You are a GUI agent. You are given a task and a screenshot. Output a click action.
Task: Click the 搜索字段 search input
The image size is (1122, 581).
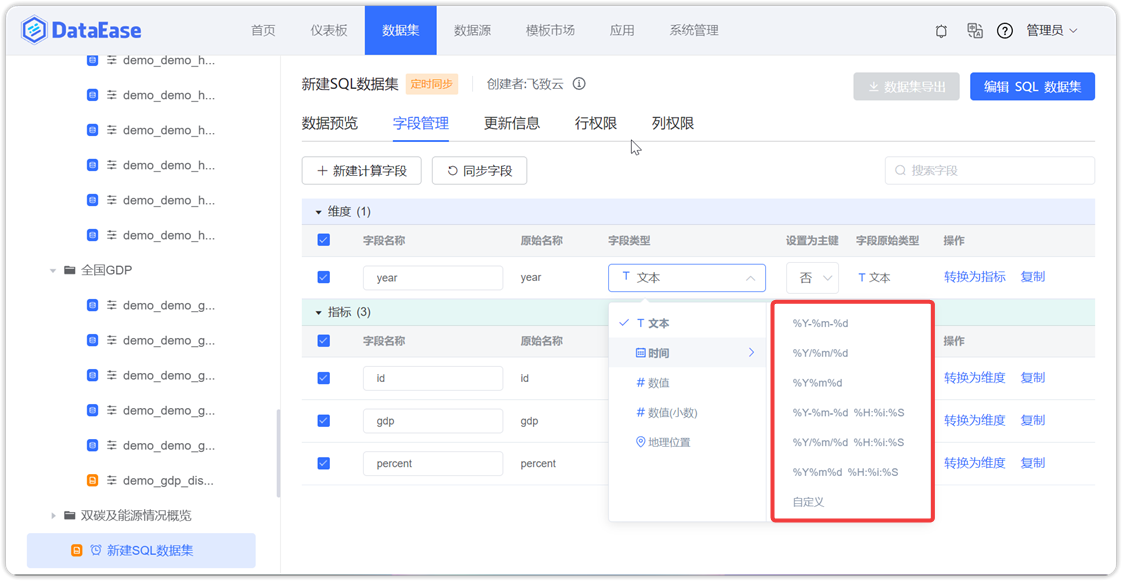pos(990,170)
